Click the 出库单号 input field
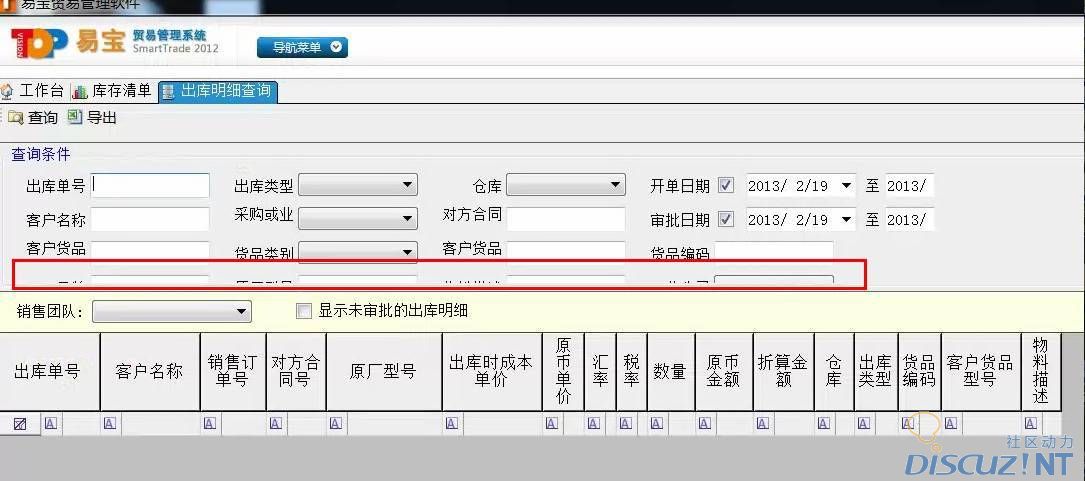The height and width of the screenshot is (481, 1085). pos(151,185)
